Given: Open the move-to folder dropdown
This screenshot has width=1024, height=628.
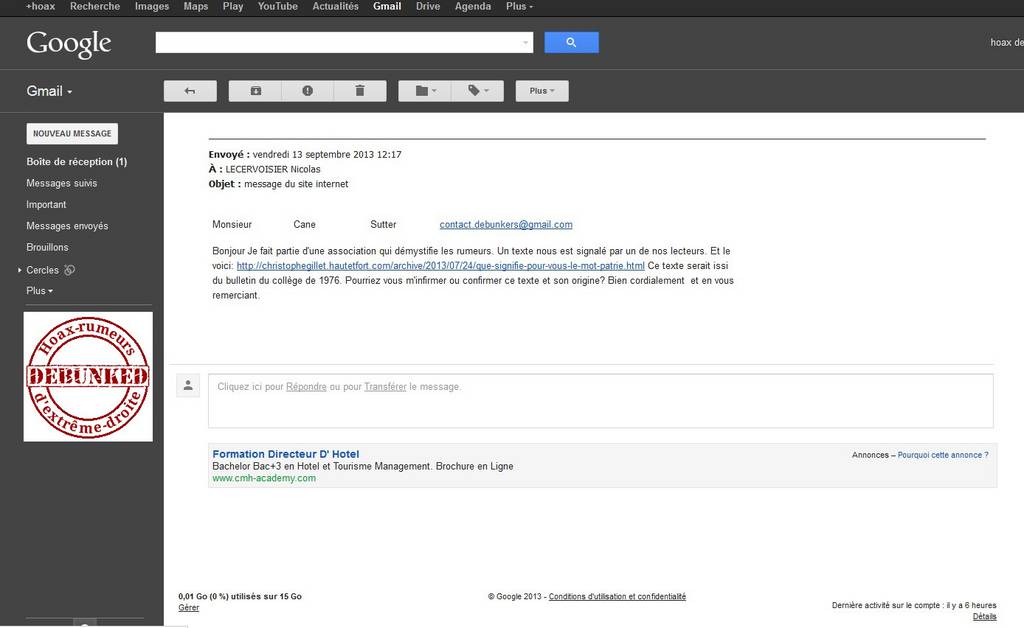Looking at the screenshot, I should click(425, 91).
